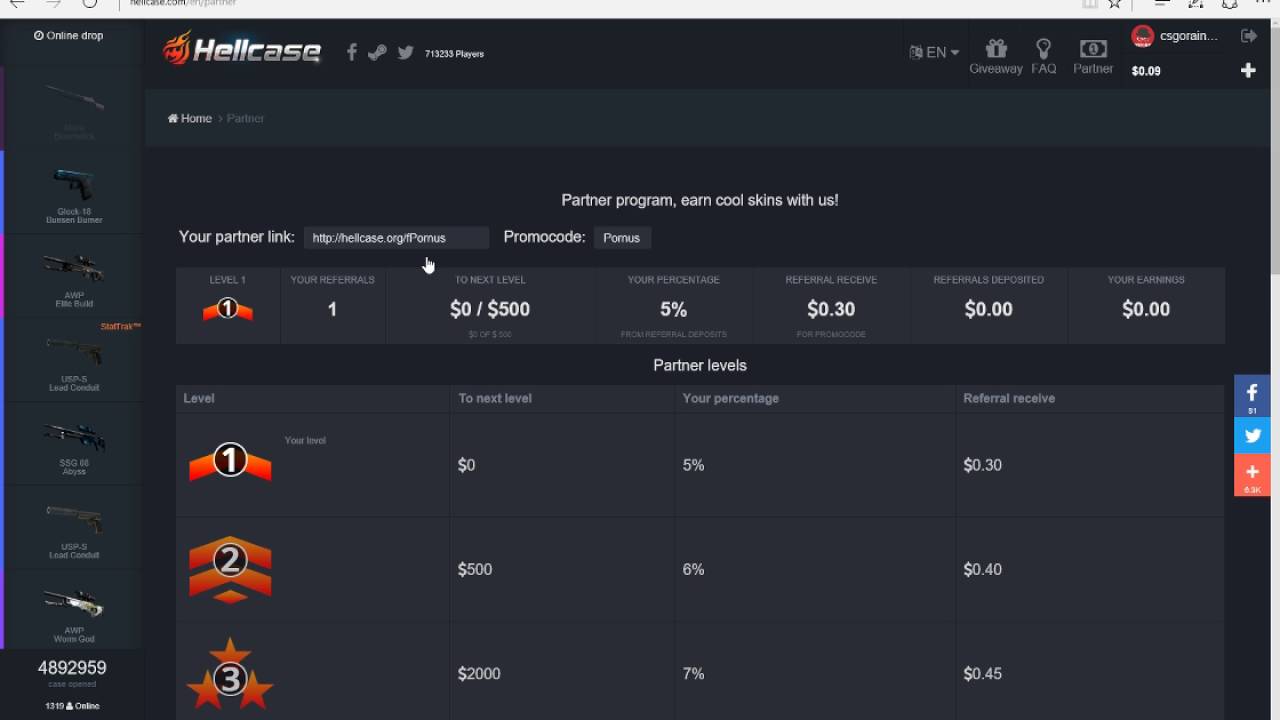Click the Level 1 badge in levels table
Image resolution: width=1280 pixels, height=720 pixels.
[x=230, y=461]
